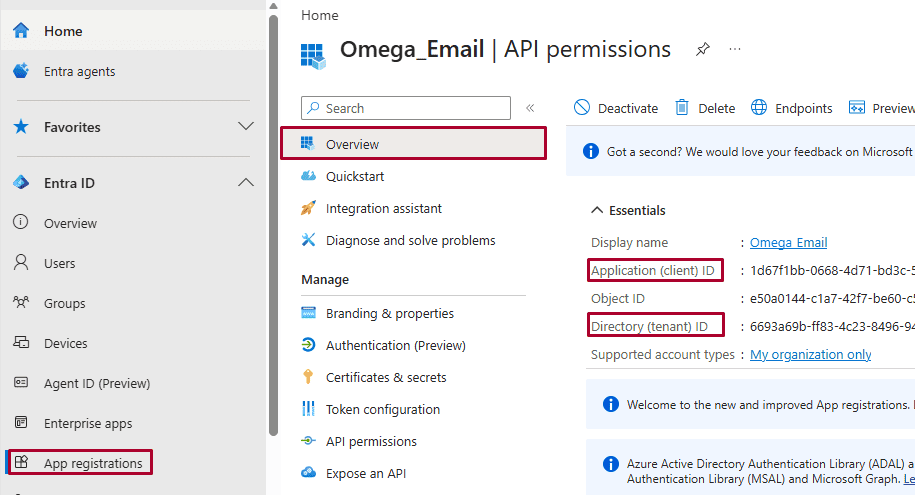This screenshot has height=495, width=915.
Task: Click the Delete trash can icon
Action: coord(682,107)
